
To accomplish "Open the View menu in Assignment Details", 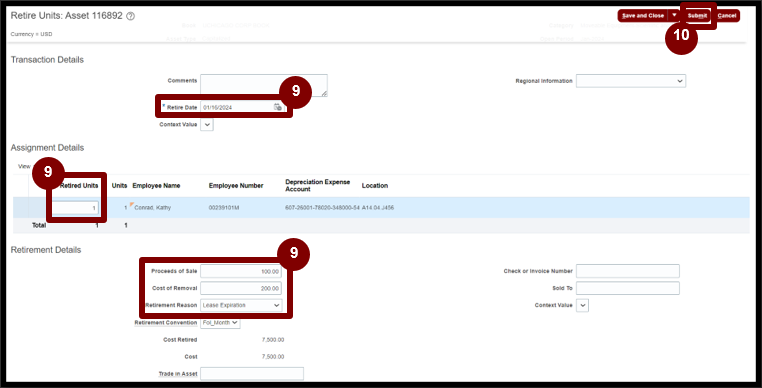I will pos(24,166).
